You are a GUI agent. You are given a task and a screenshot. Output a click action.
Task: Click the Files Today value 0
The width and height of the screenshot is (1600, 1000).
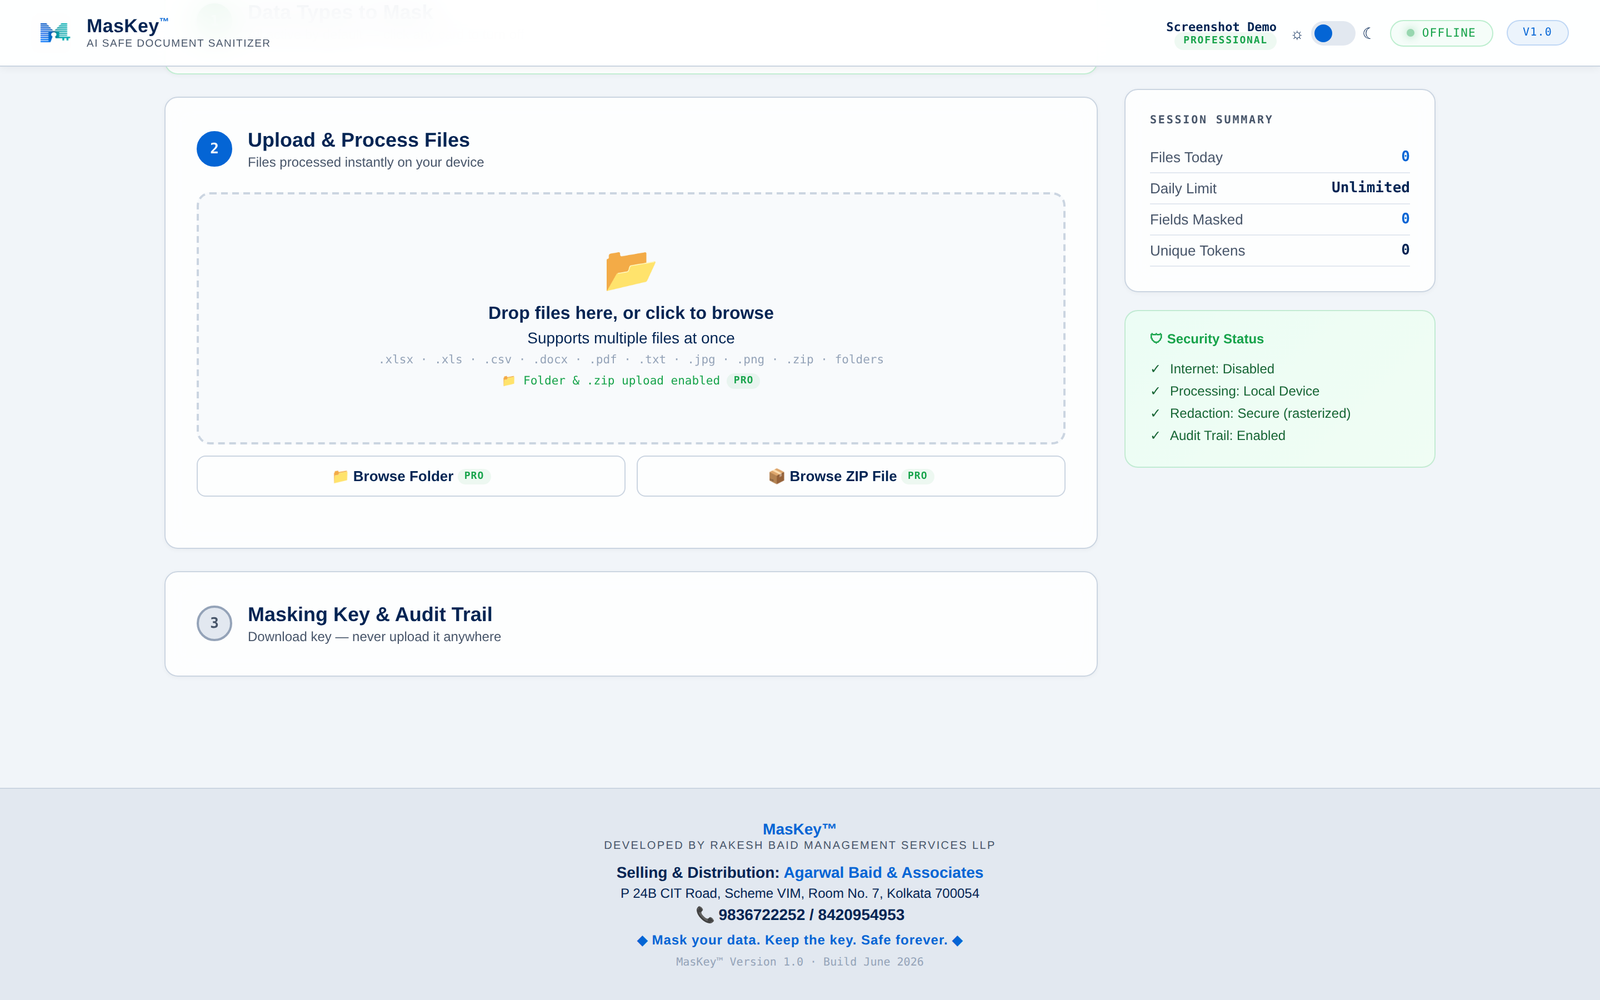click(x=1405, y=156)
